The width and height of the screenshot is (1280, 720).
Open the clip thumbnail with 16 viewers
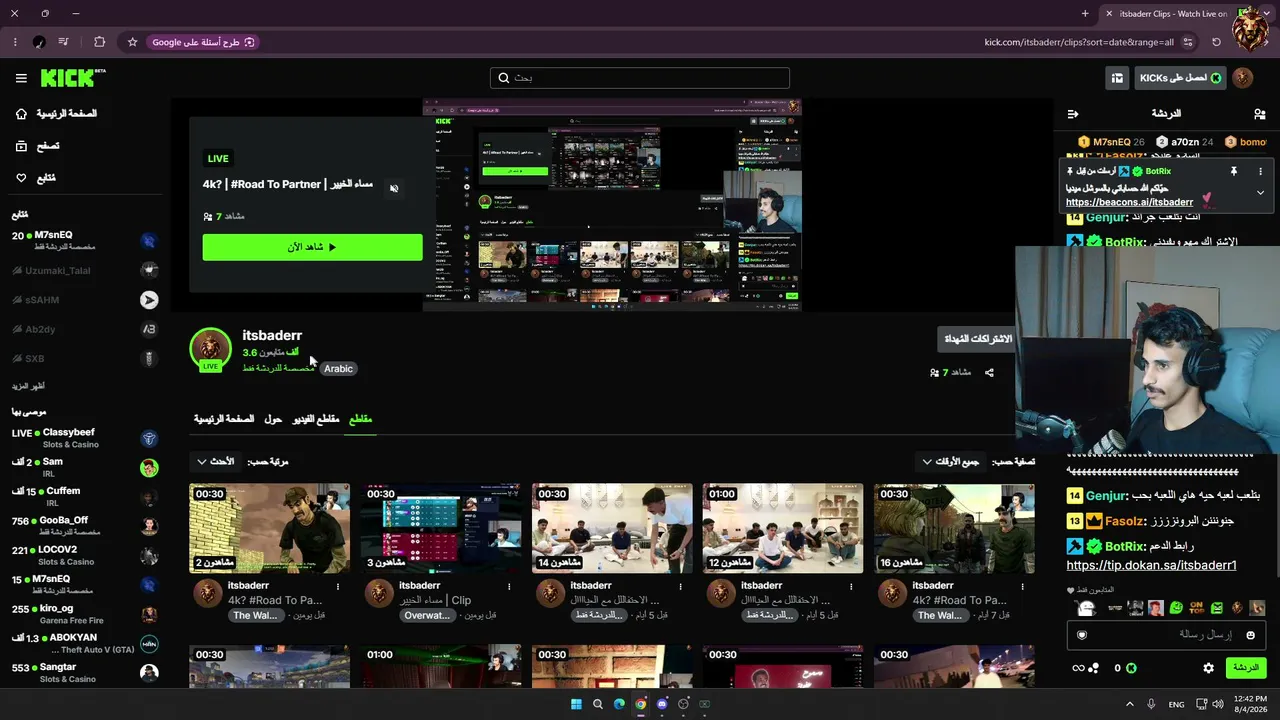coord(954,528)
